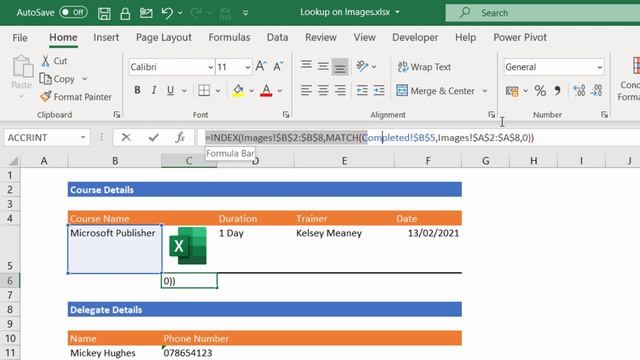This screenshot has width=640, height=360.
Task: Click the Middle Align icon
Action: [x=323, y=66]
